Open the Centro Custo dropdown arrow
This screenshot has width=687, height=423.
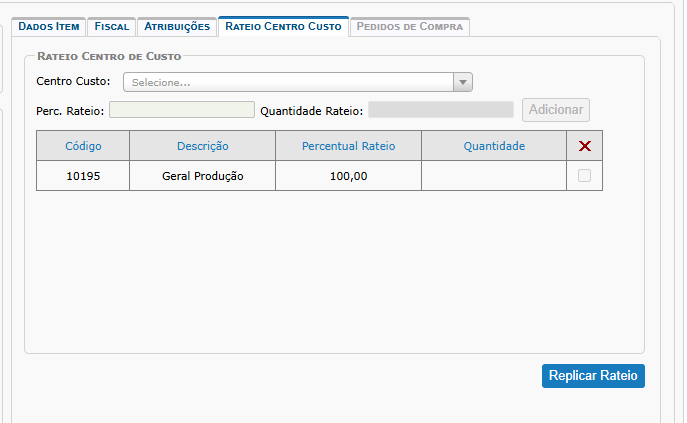click(x=462, y=82)
